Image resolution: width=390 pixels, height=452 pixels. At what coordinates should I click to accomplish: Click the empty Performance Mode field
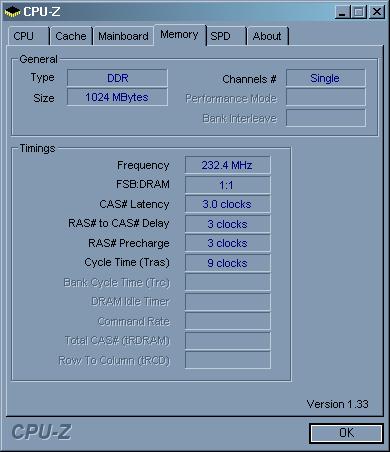pos(326,98)
